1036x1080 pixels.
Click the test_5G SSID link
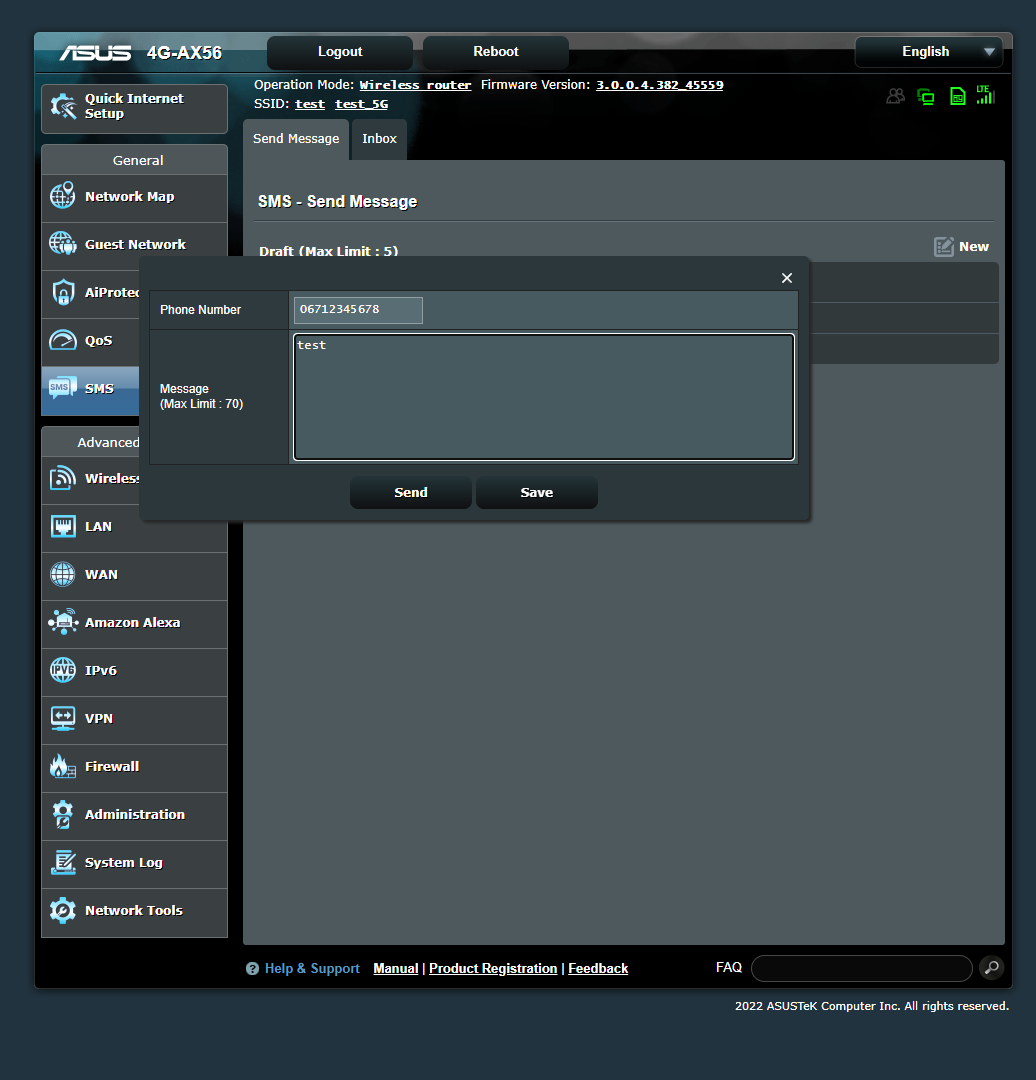click(x=362, y=104)
